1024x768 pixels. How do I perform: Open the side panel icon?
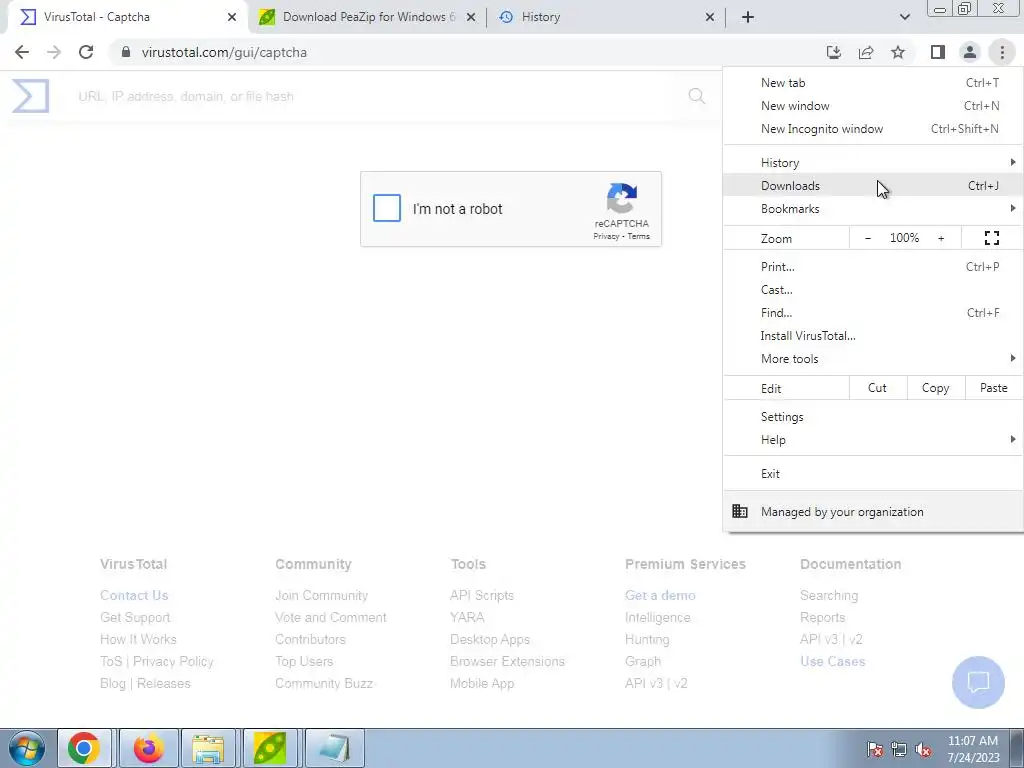click(938, 52)
